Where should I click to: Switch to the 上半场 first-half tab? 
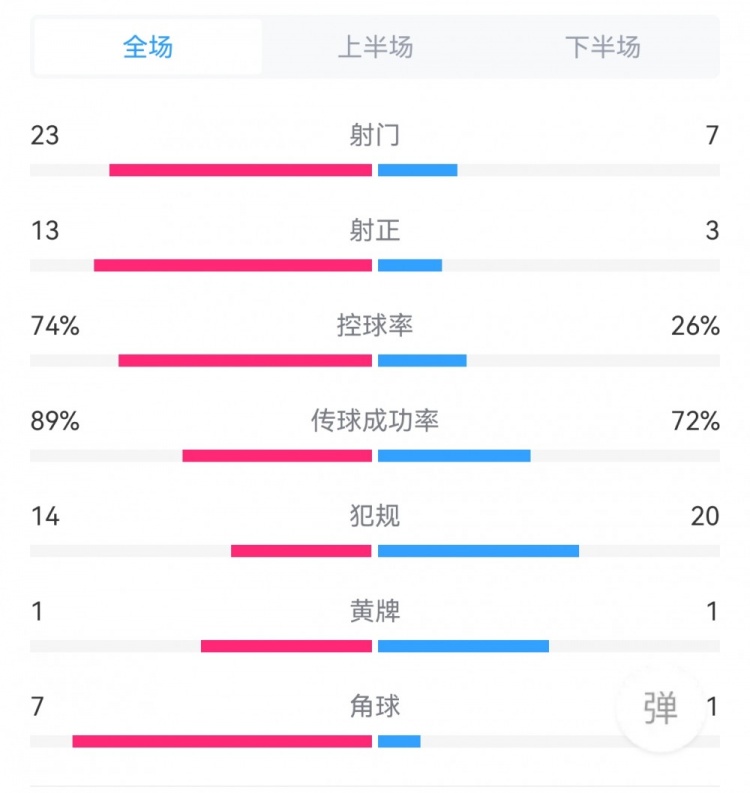375,47
